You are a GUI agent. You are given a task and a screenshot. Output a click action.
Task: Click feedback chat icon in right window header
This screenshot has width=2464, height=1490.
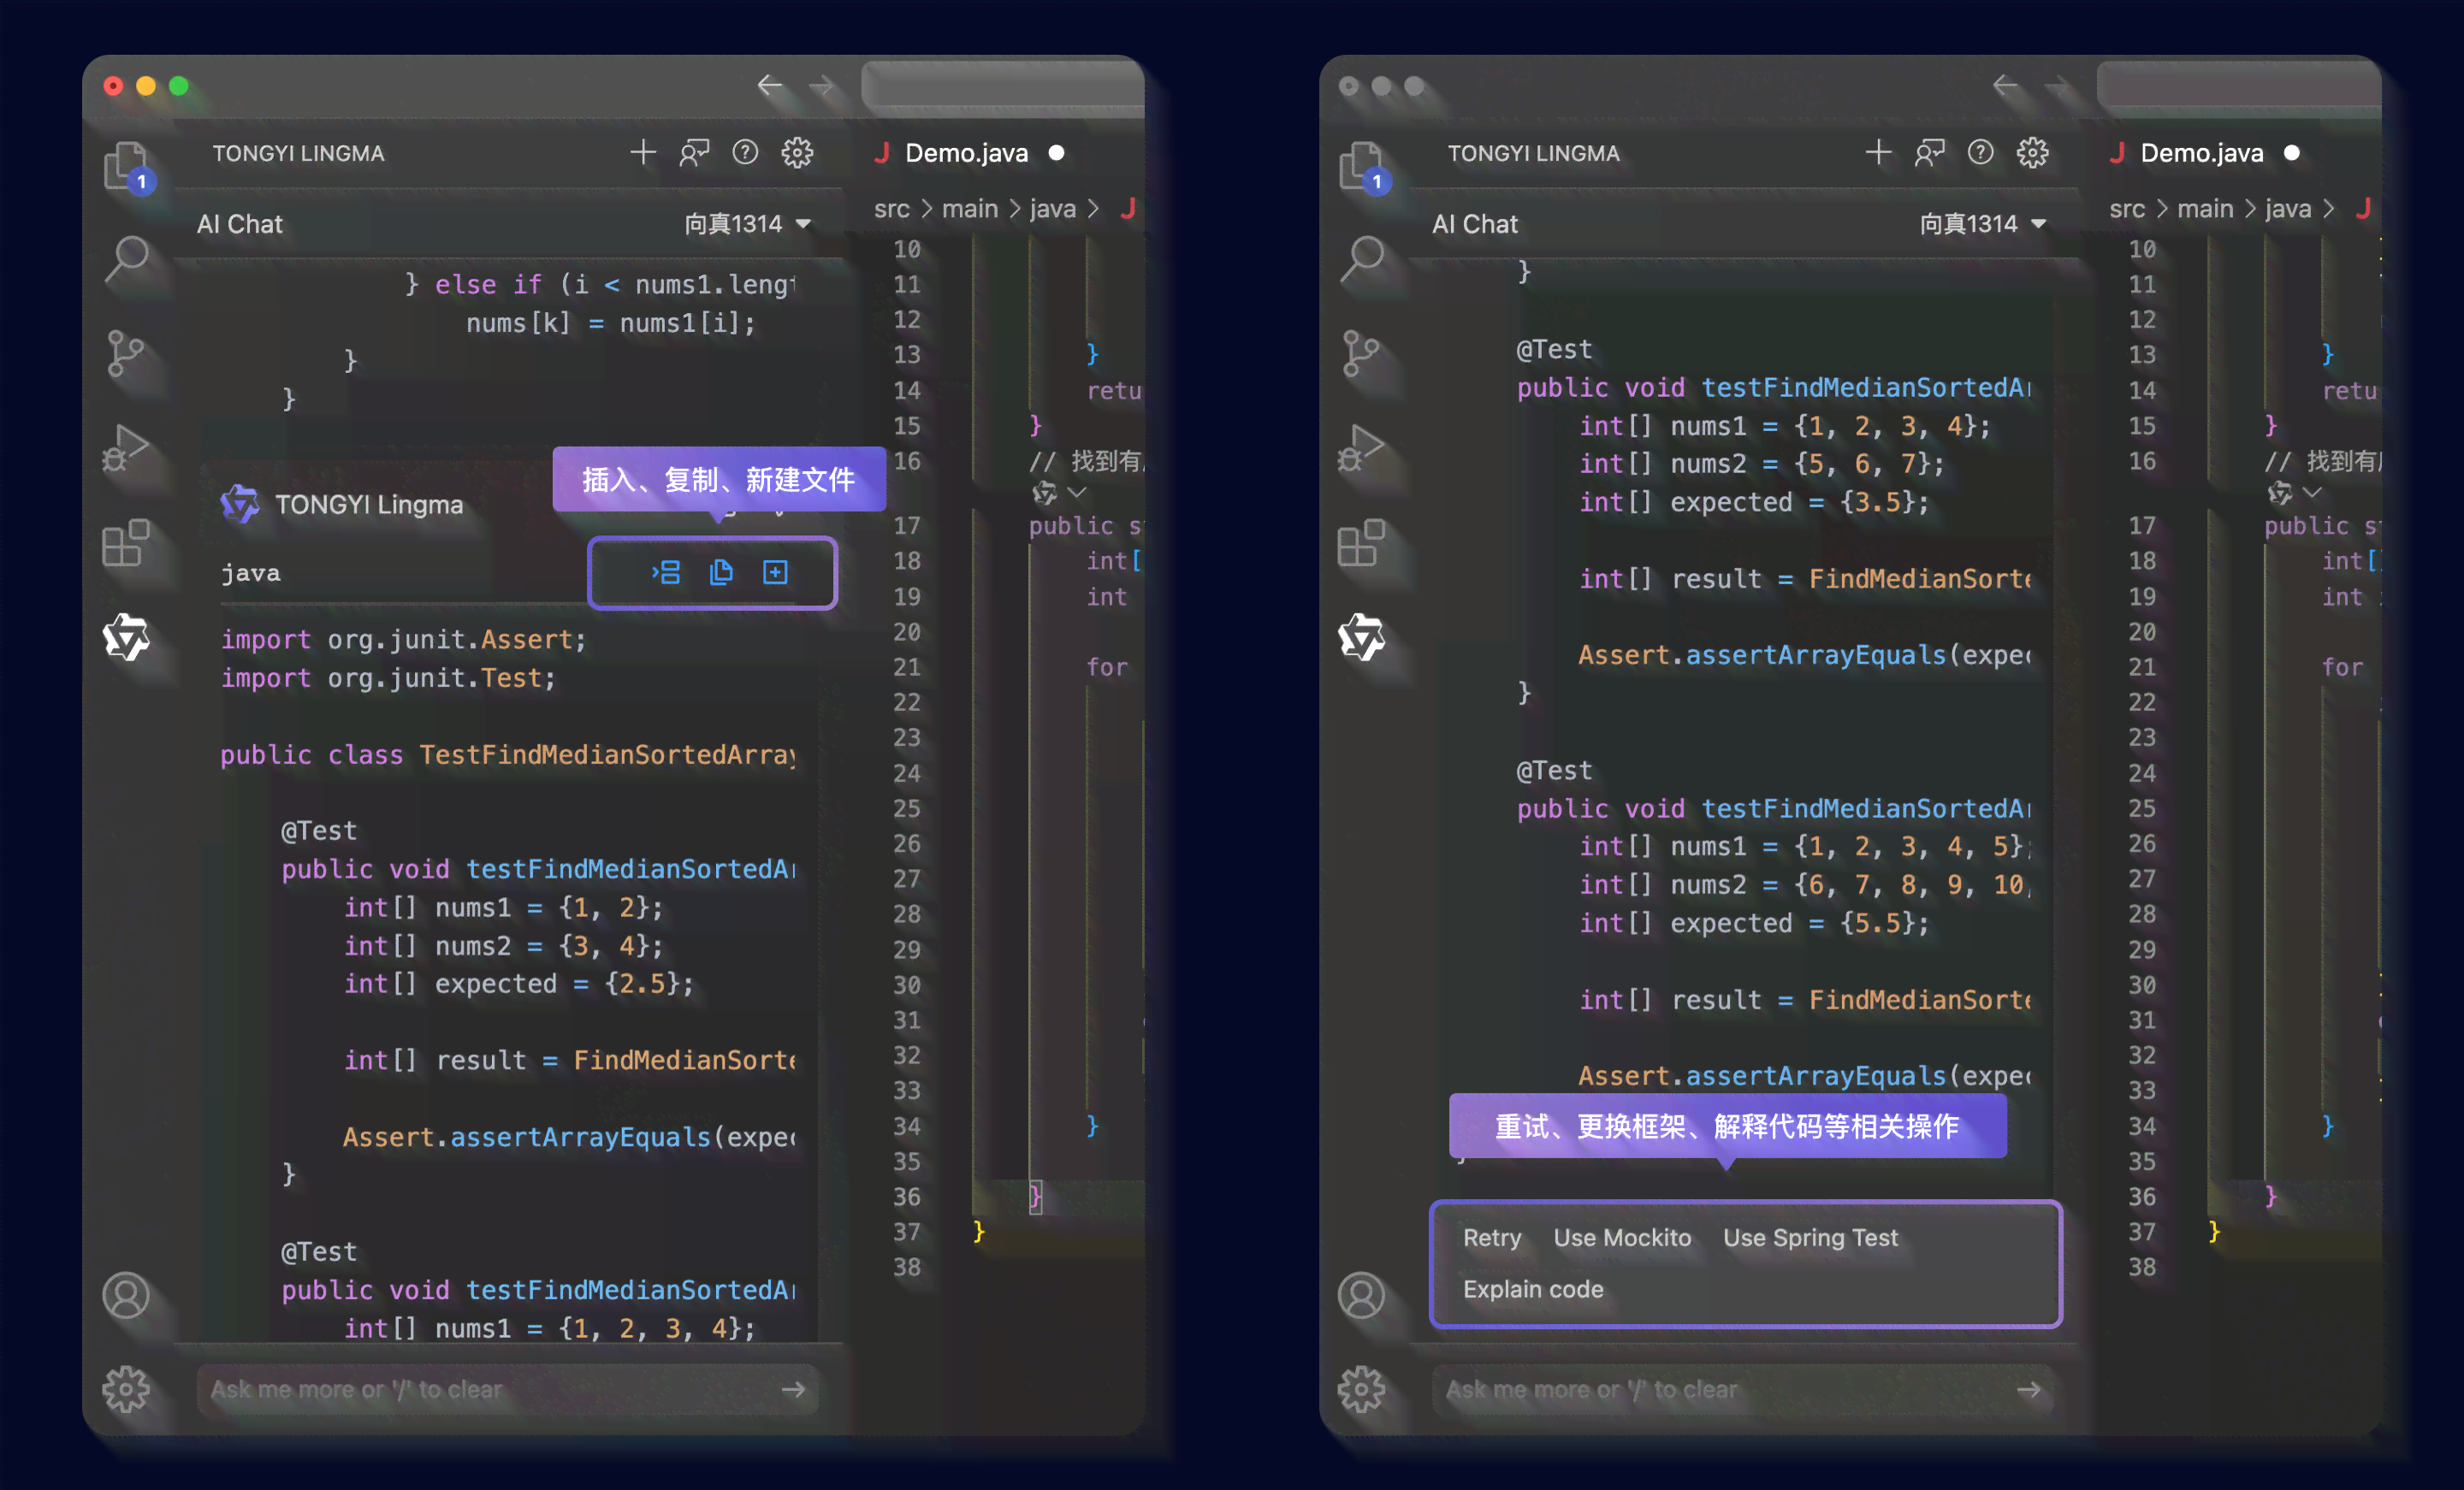1929,153
